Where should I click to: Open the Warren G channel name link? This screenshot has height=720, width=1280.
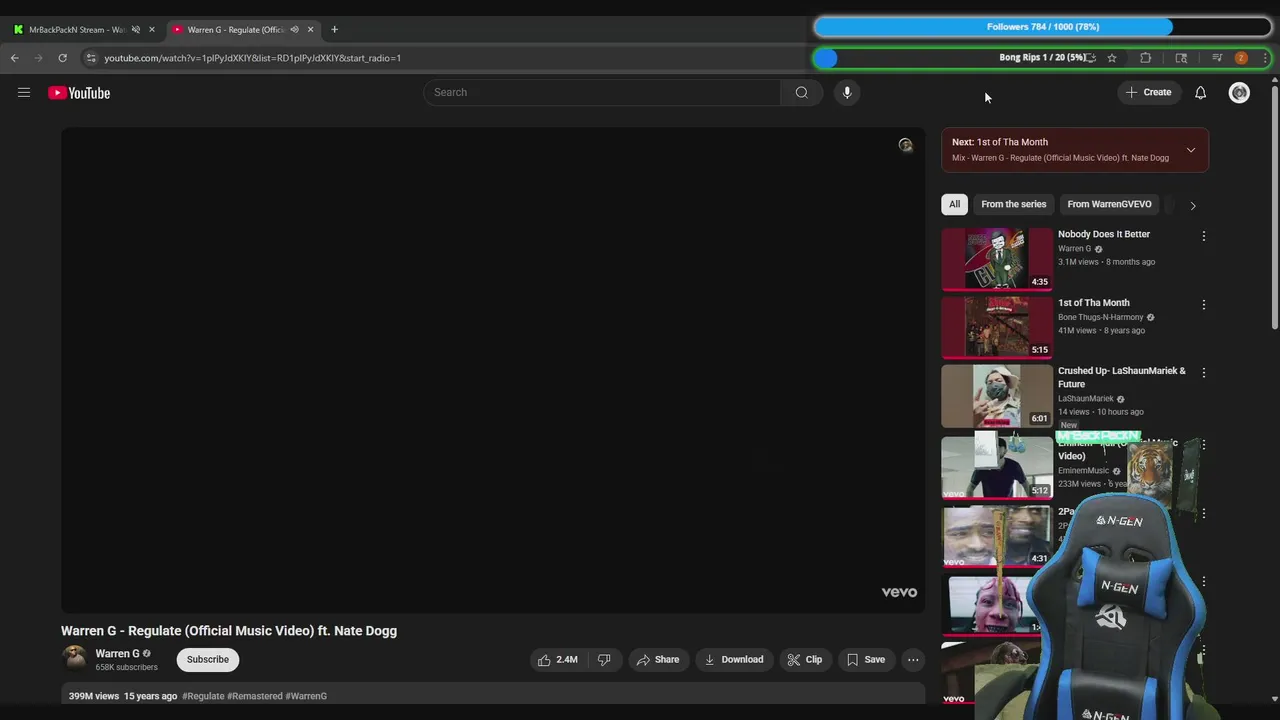coord(117,654)
